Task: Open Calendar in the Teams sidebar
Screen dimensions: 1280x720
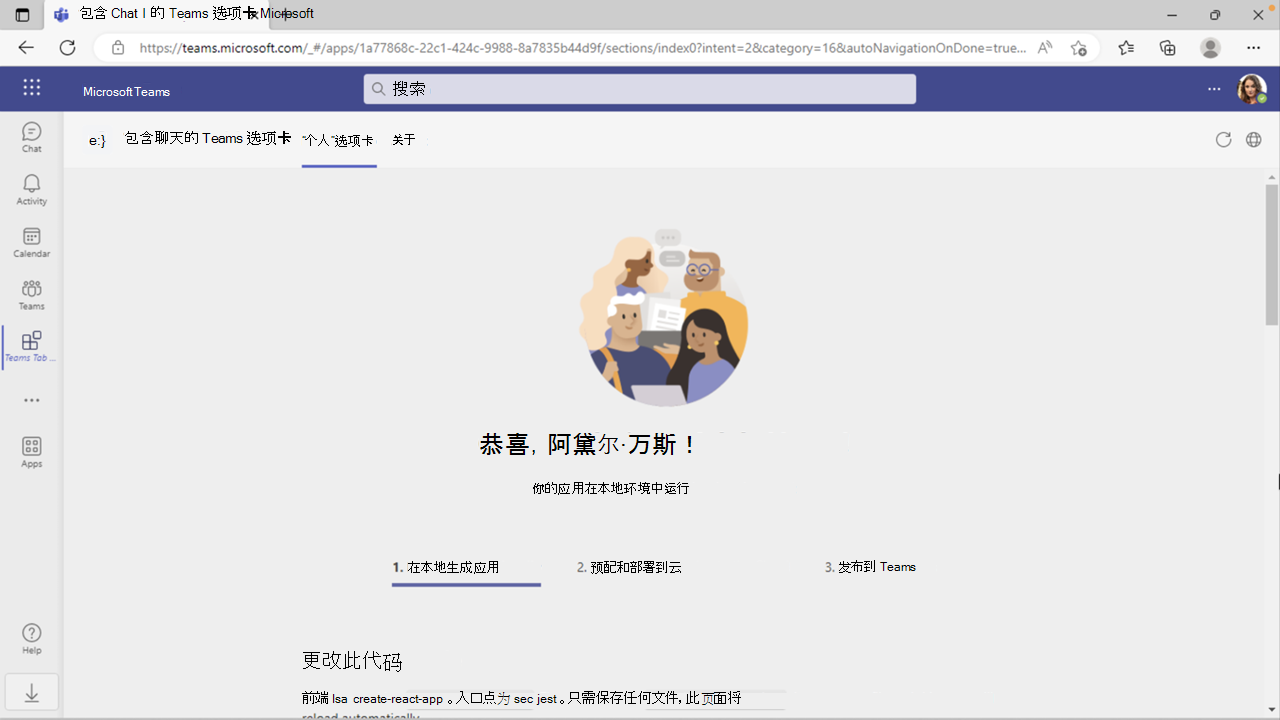Action: pyautogui.click(x=32, y=243)
